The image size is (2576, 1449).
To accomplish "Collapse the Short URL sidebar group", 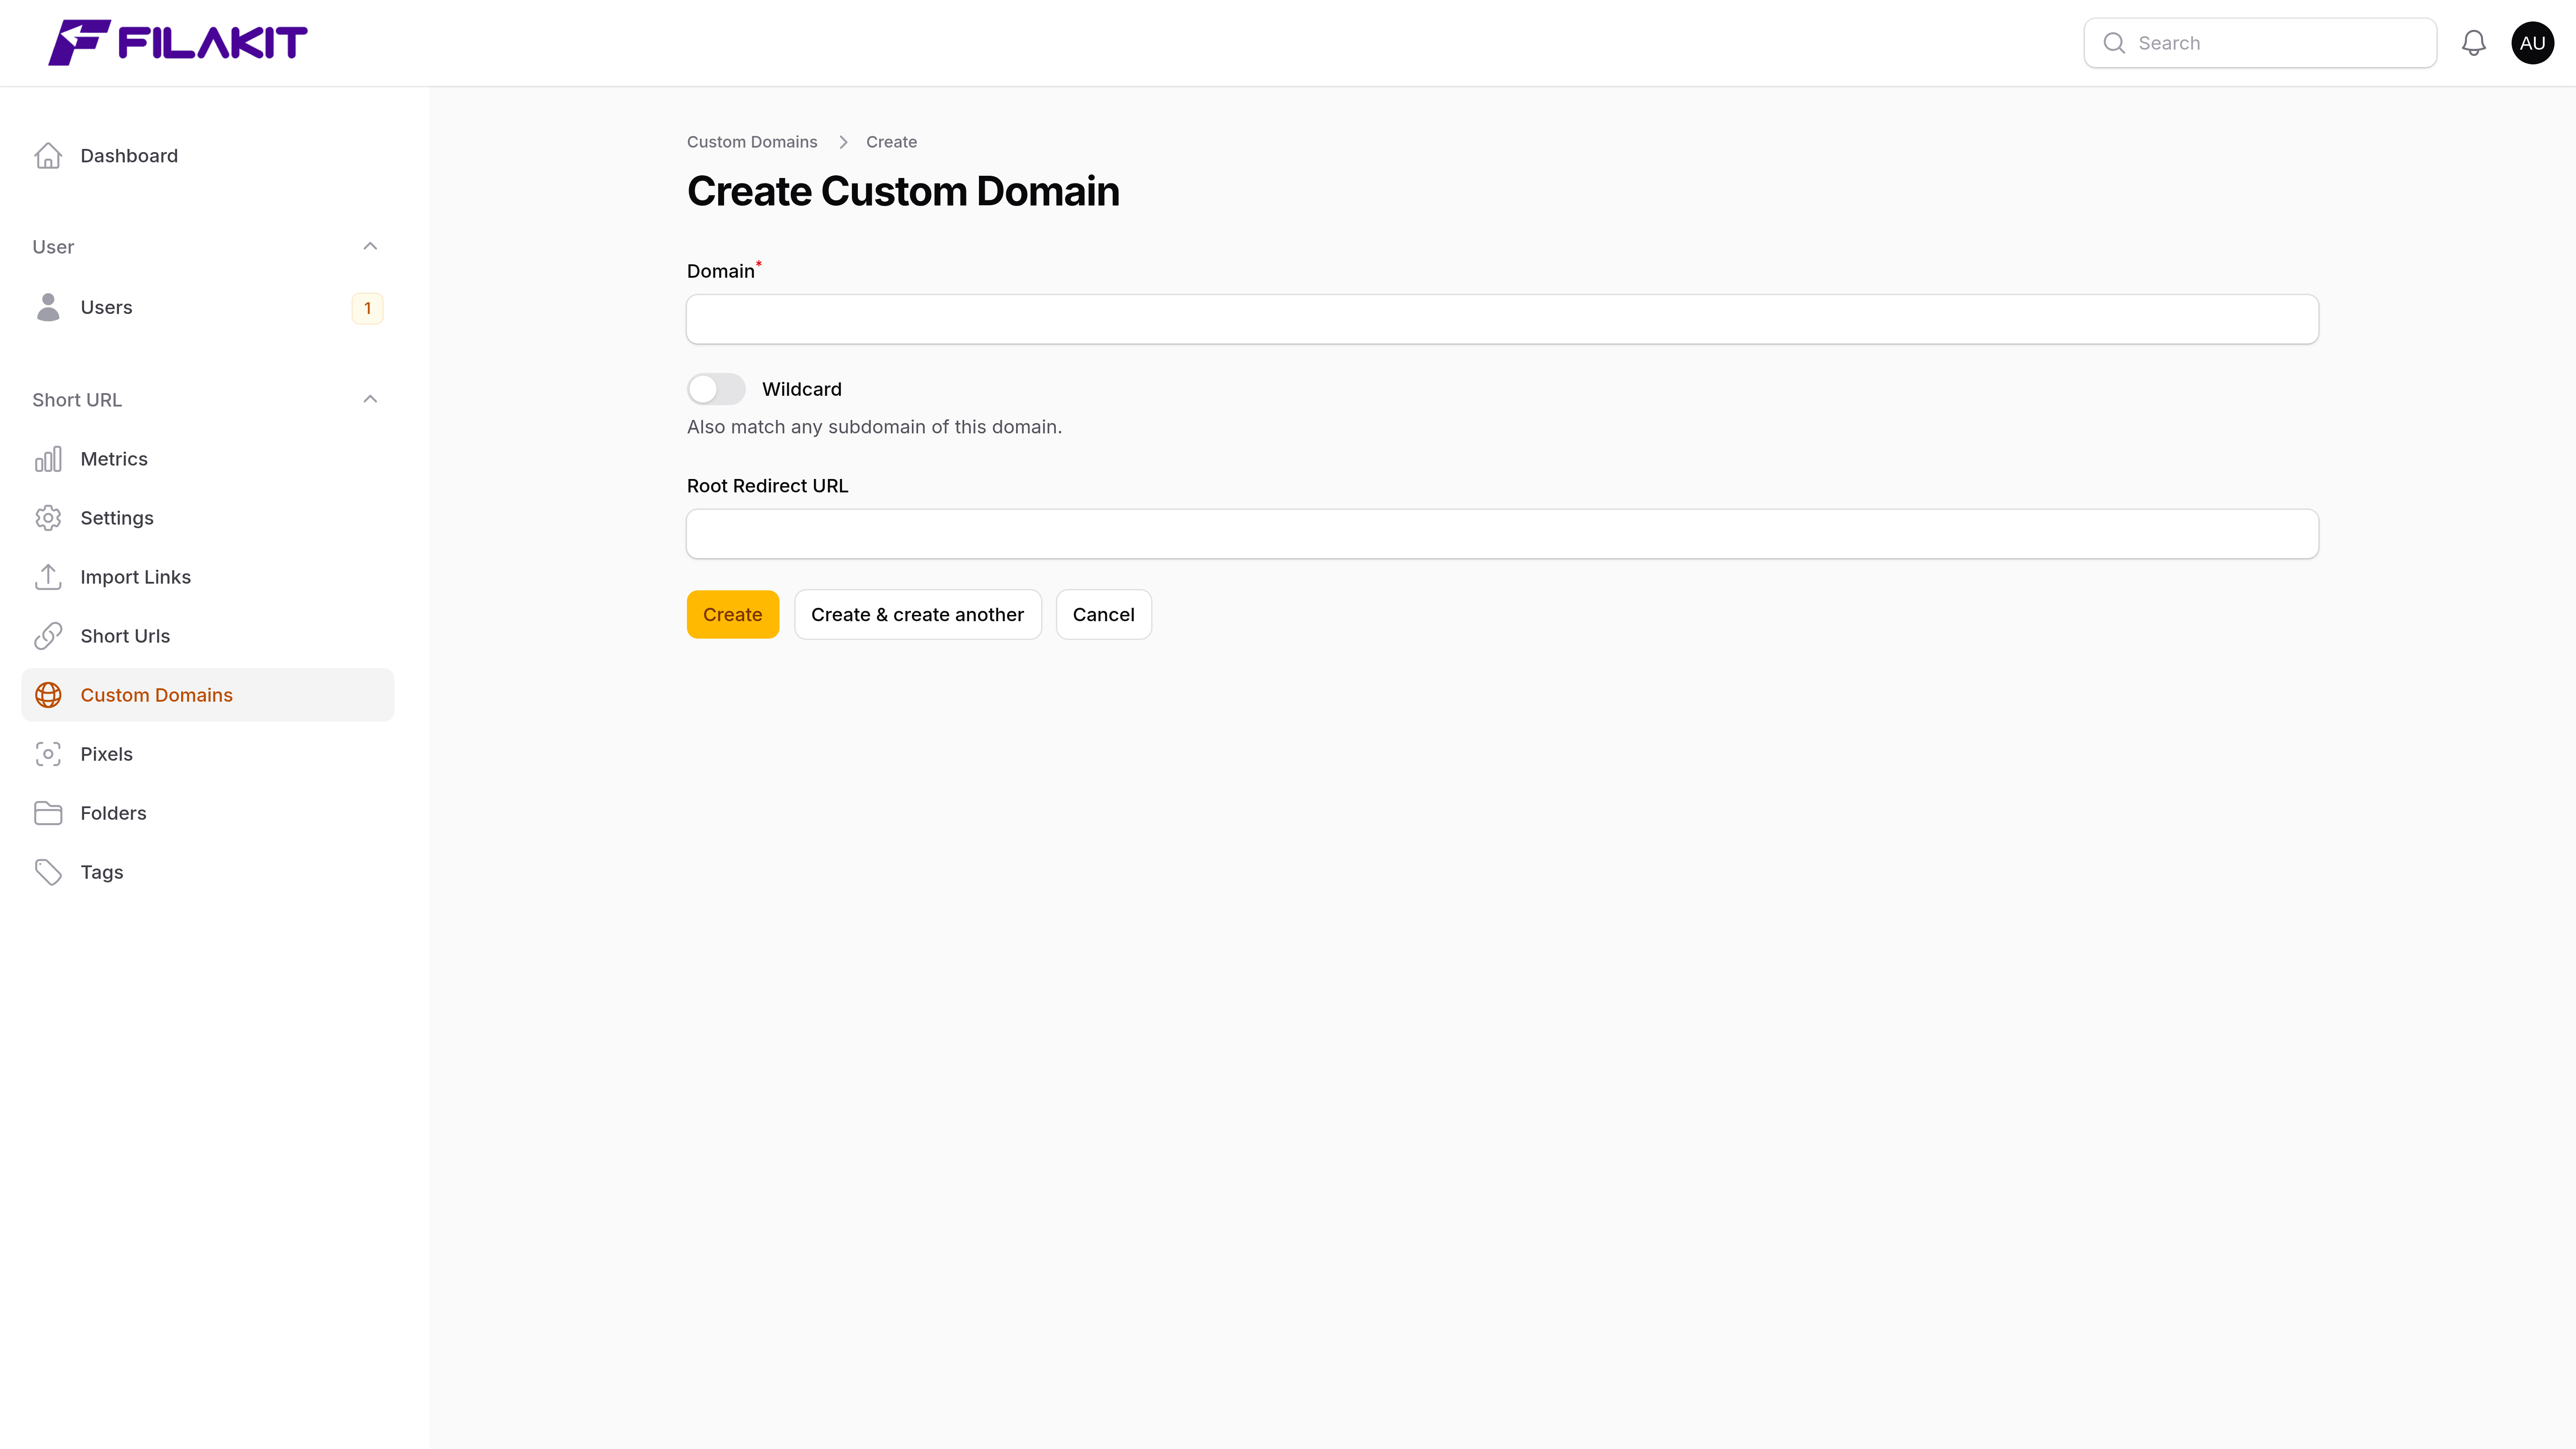I will tap(370, 399).
